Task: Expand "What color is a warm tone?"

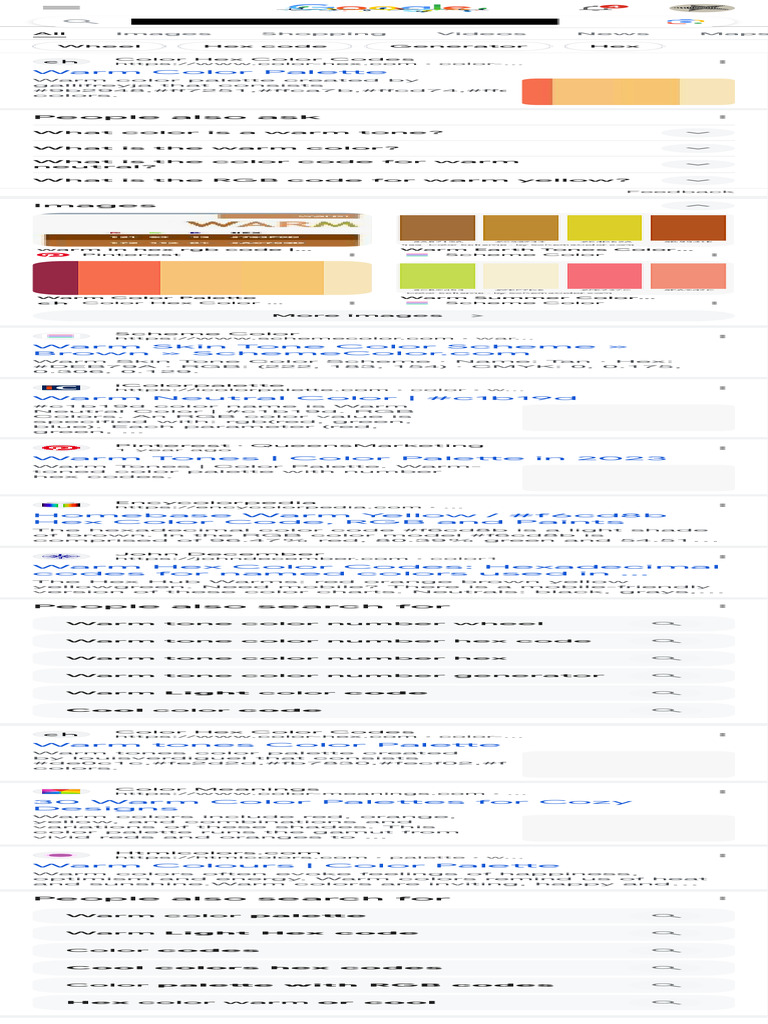Action: 697,133
